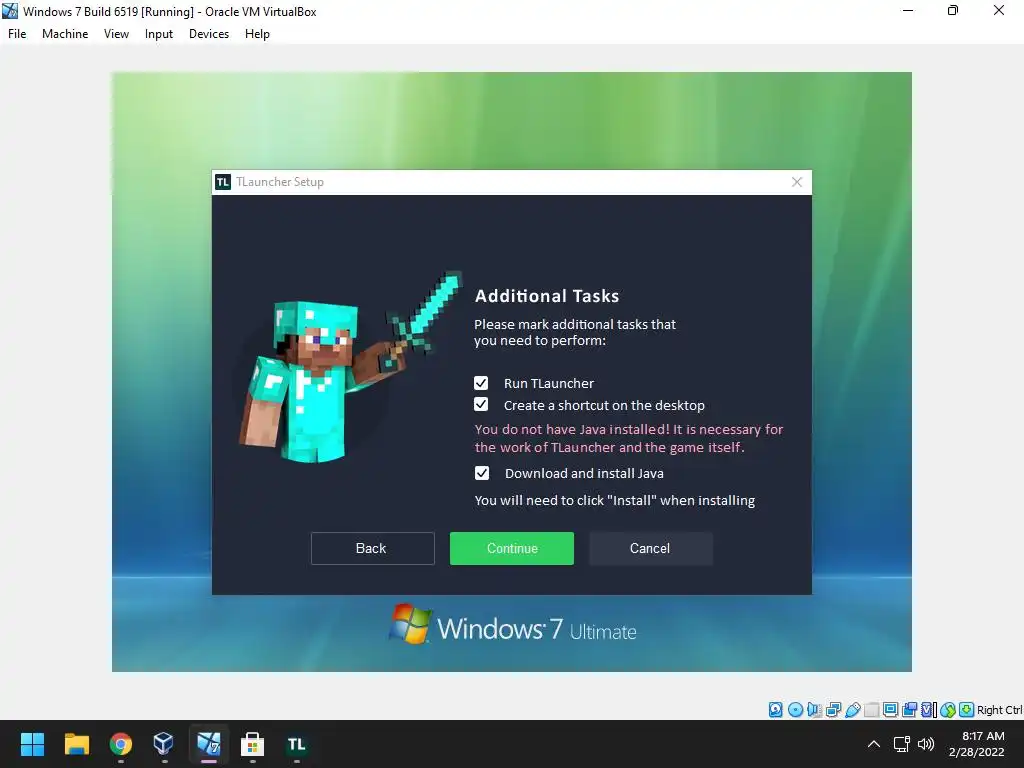Uncheck the Run TLauncher checkbox
This screenshot has width=1024, height=768.
[481, 383]
